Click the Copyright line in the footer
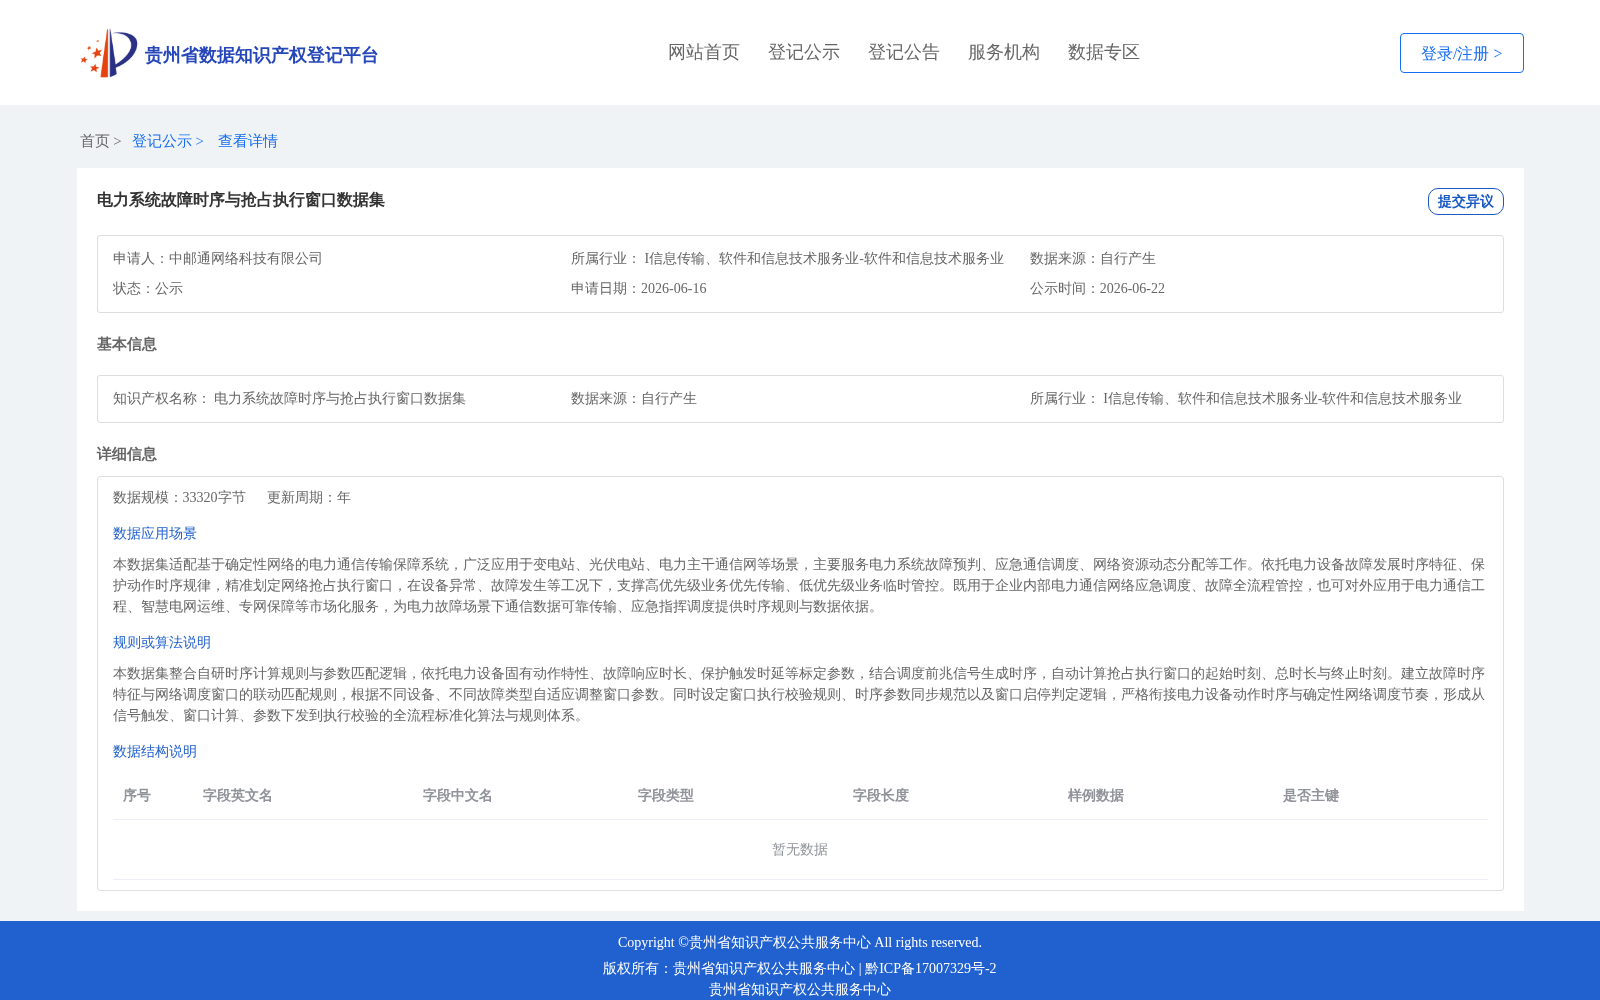The image size is (1600, 1000). pyautogui.click(x=800, y=942)
